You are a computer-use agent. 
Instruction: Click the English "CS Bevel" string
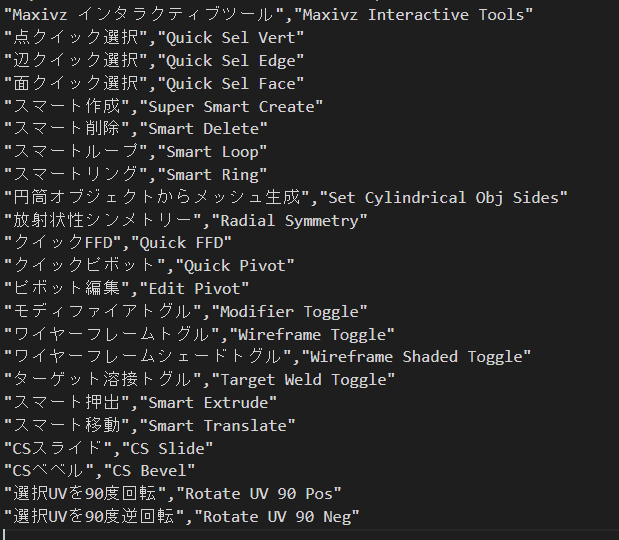[x=149, y=471]
